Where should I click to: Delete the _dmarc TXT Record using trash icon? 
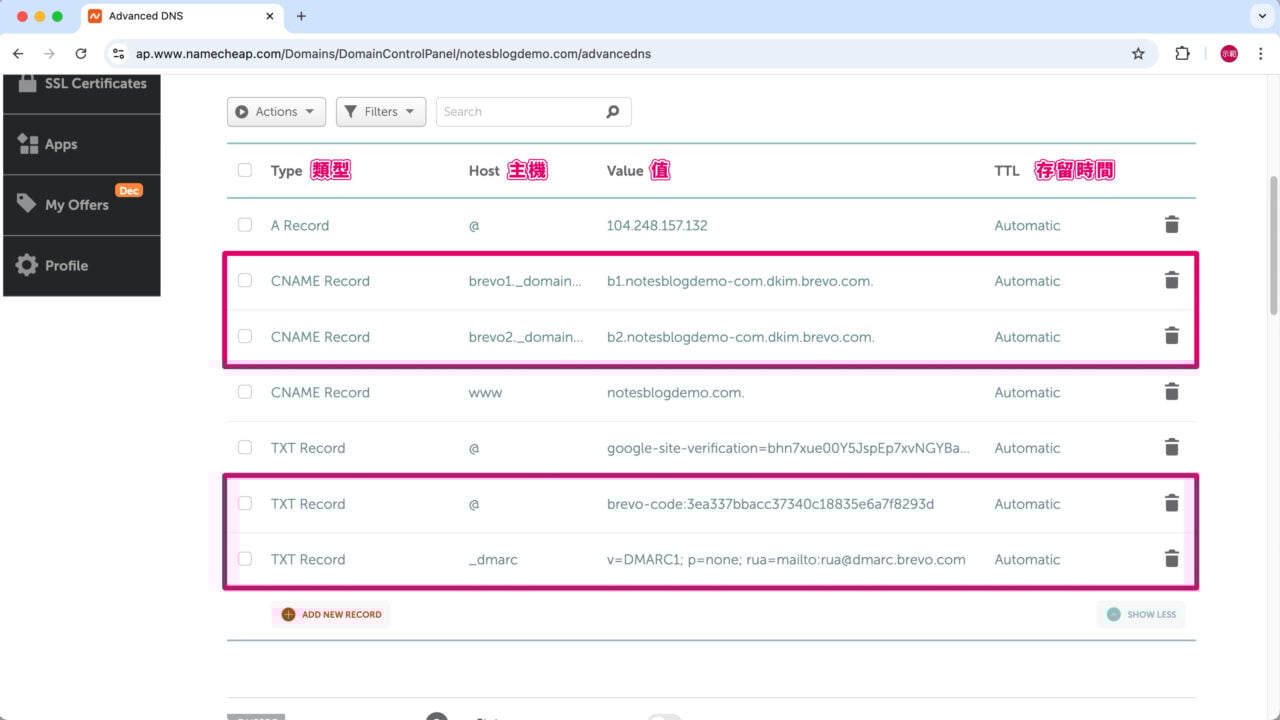click(1171, 558)
